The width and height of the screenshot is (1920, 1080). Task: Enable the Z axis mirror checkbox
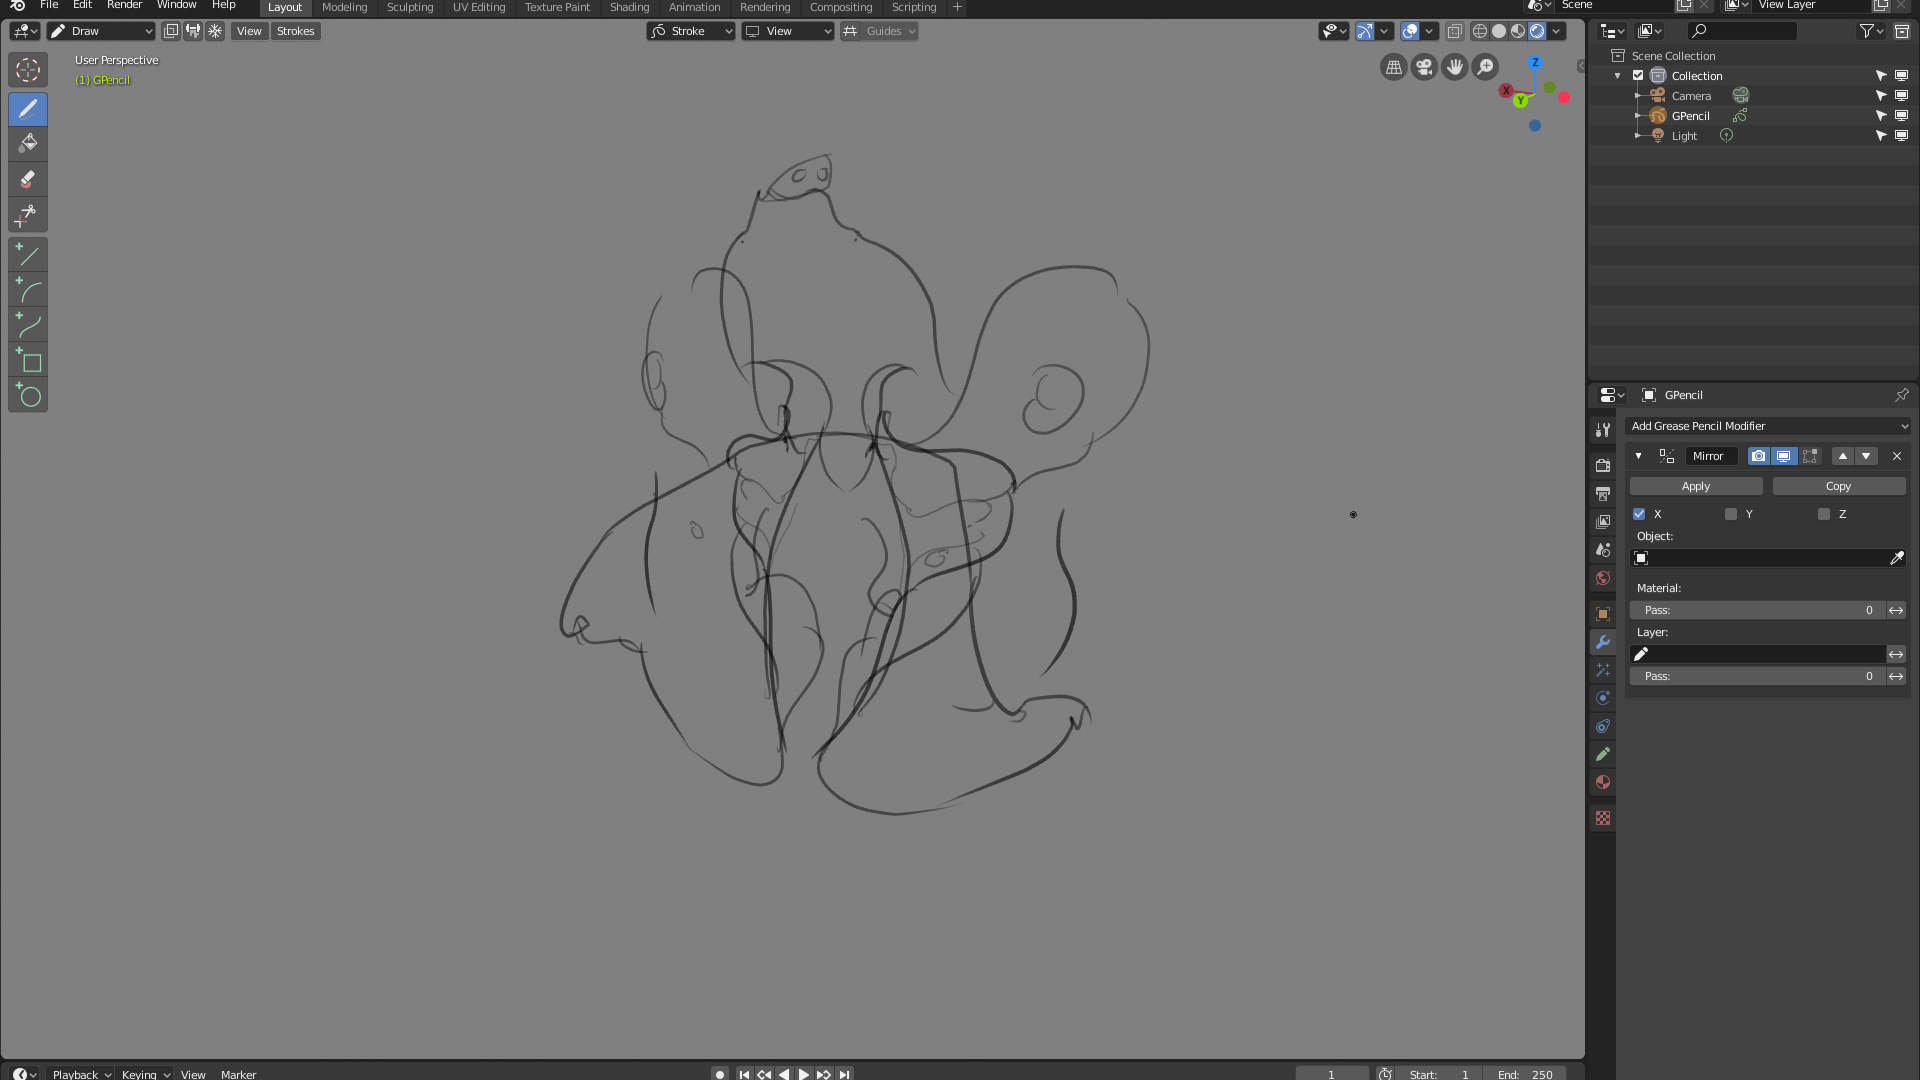coord(1824,514)
